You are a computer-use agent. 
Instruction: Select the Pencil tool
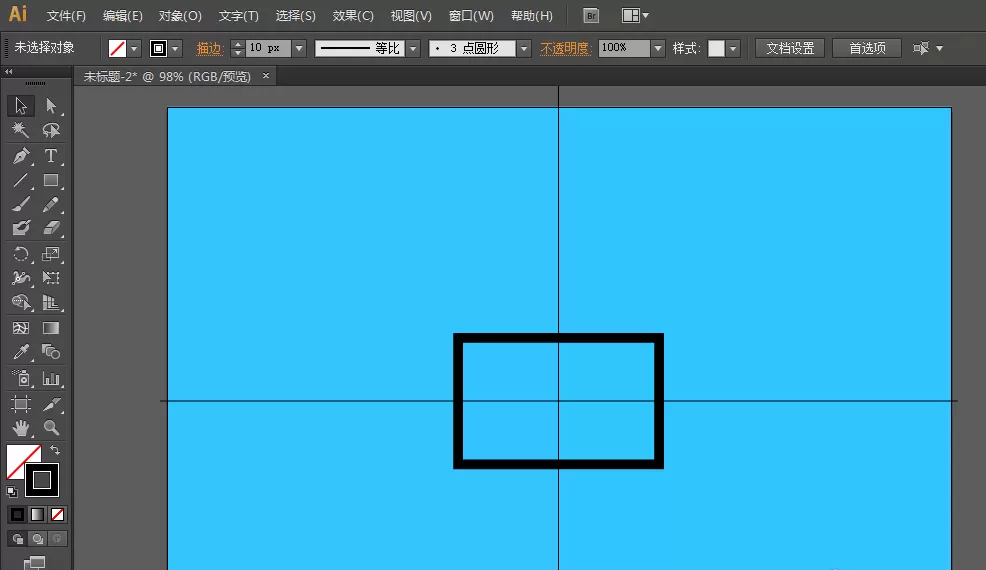pos(51,204)
